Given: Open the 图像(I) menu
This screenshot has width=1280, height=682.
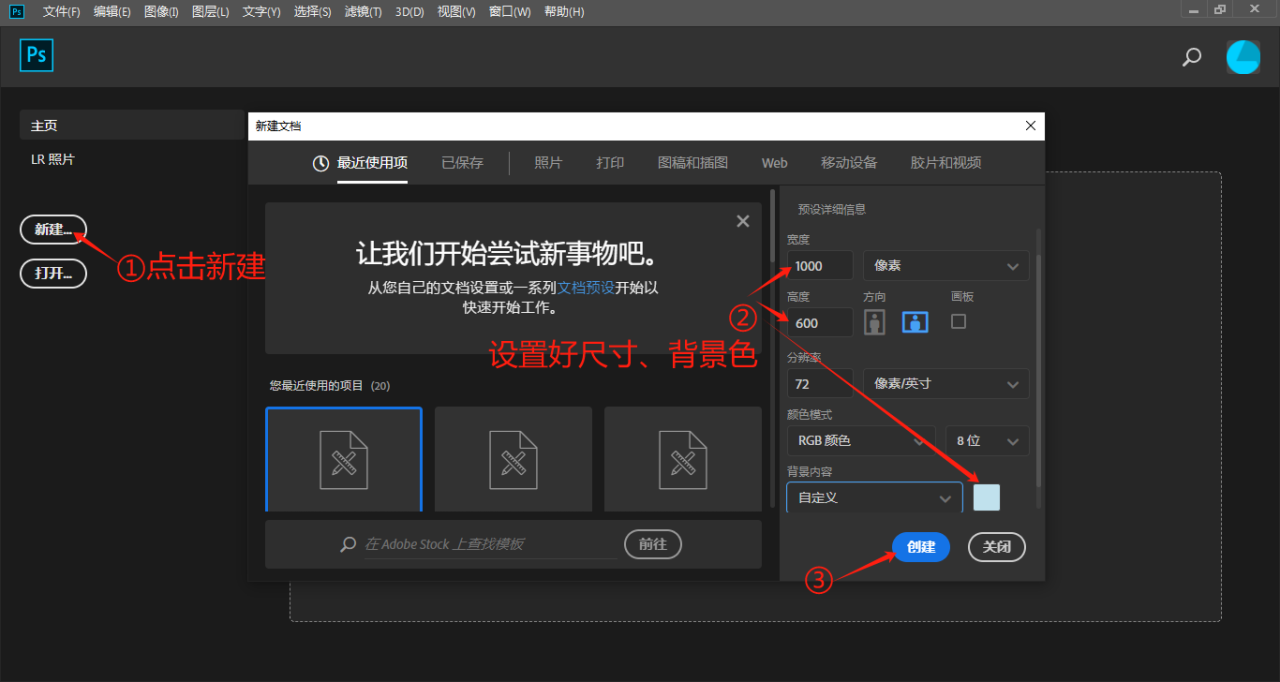Looking at the screenshot, I should 161,11.
